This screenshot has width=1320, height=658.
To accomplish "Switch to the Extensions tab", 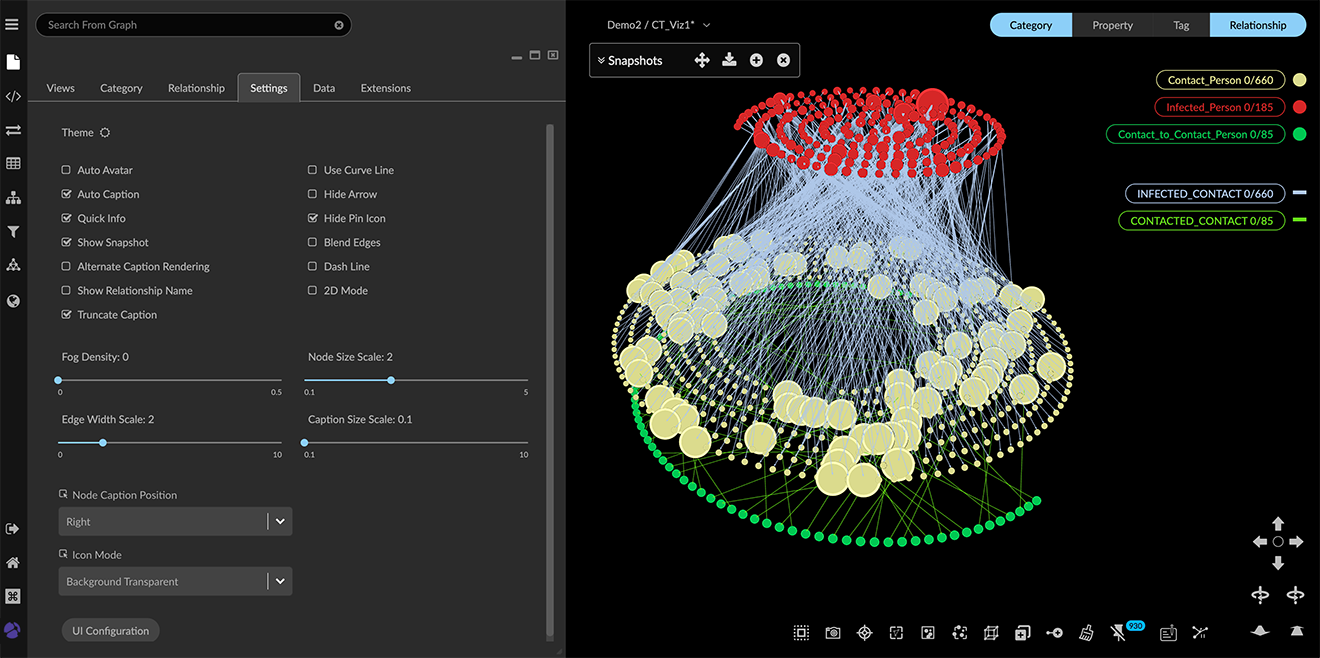I will coord(385,88).
